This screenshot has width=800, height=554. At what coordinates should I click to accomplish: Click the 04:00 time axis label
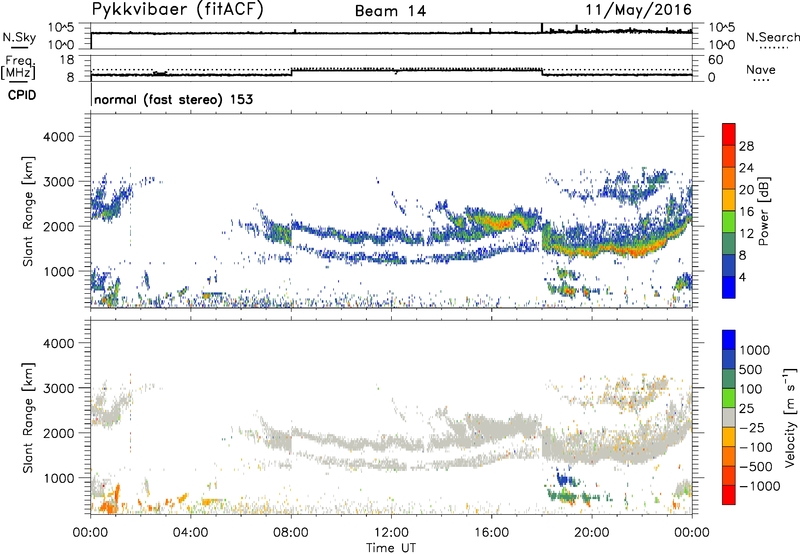coord(191,533)
